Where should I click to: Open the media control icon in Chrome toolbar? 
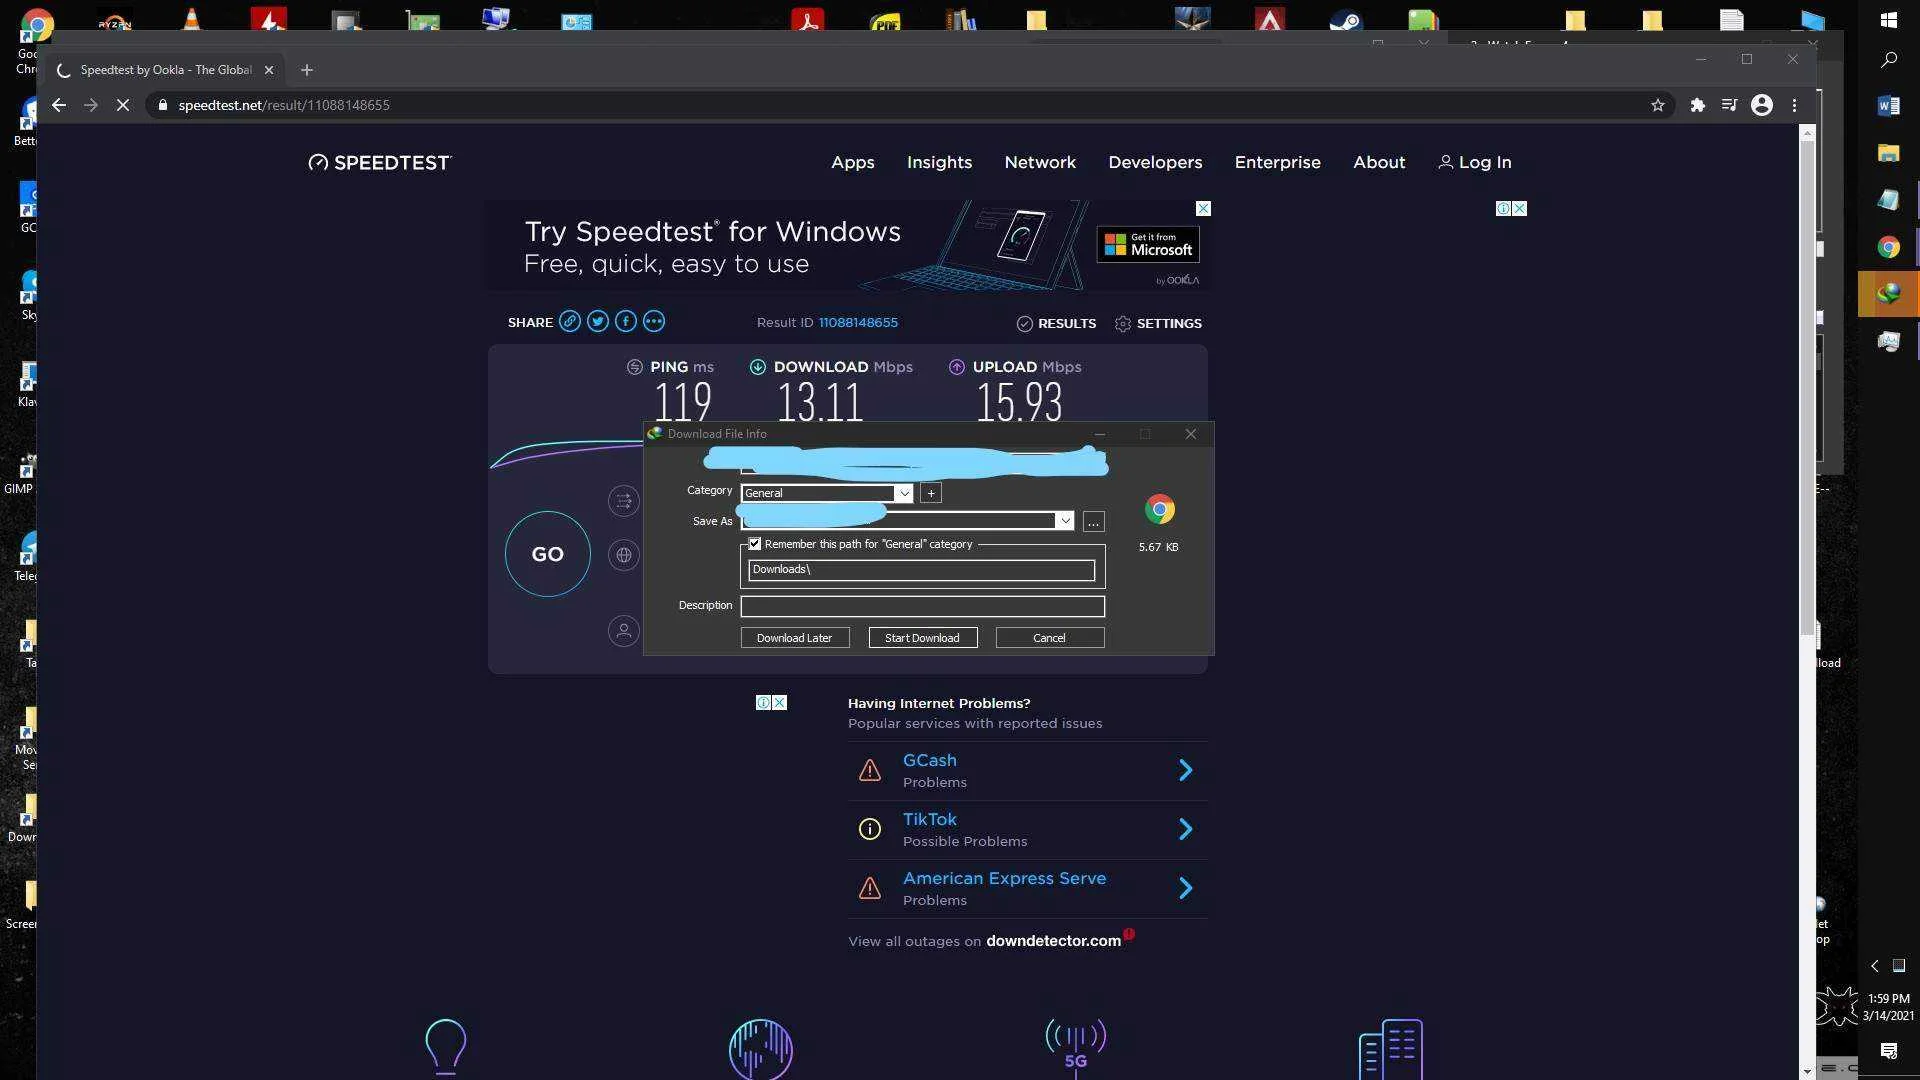(x=1729, y=105)
